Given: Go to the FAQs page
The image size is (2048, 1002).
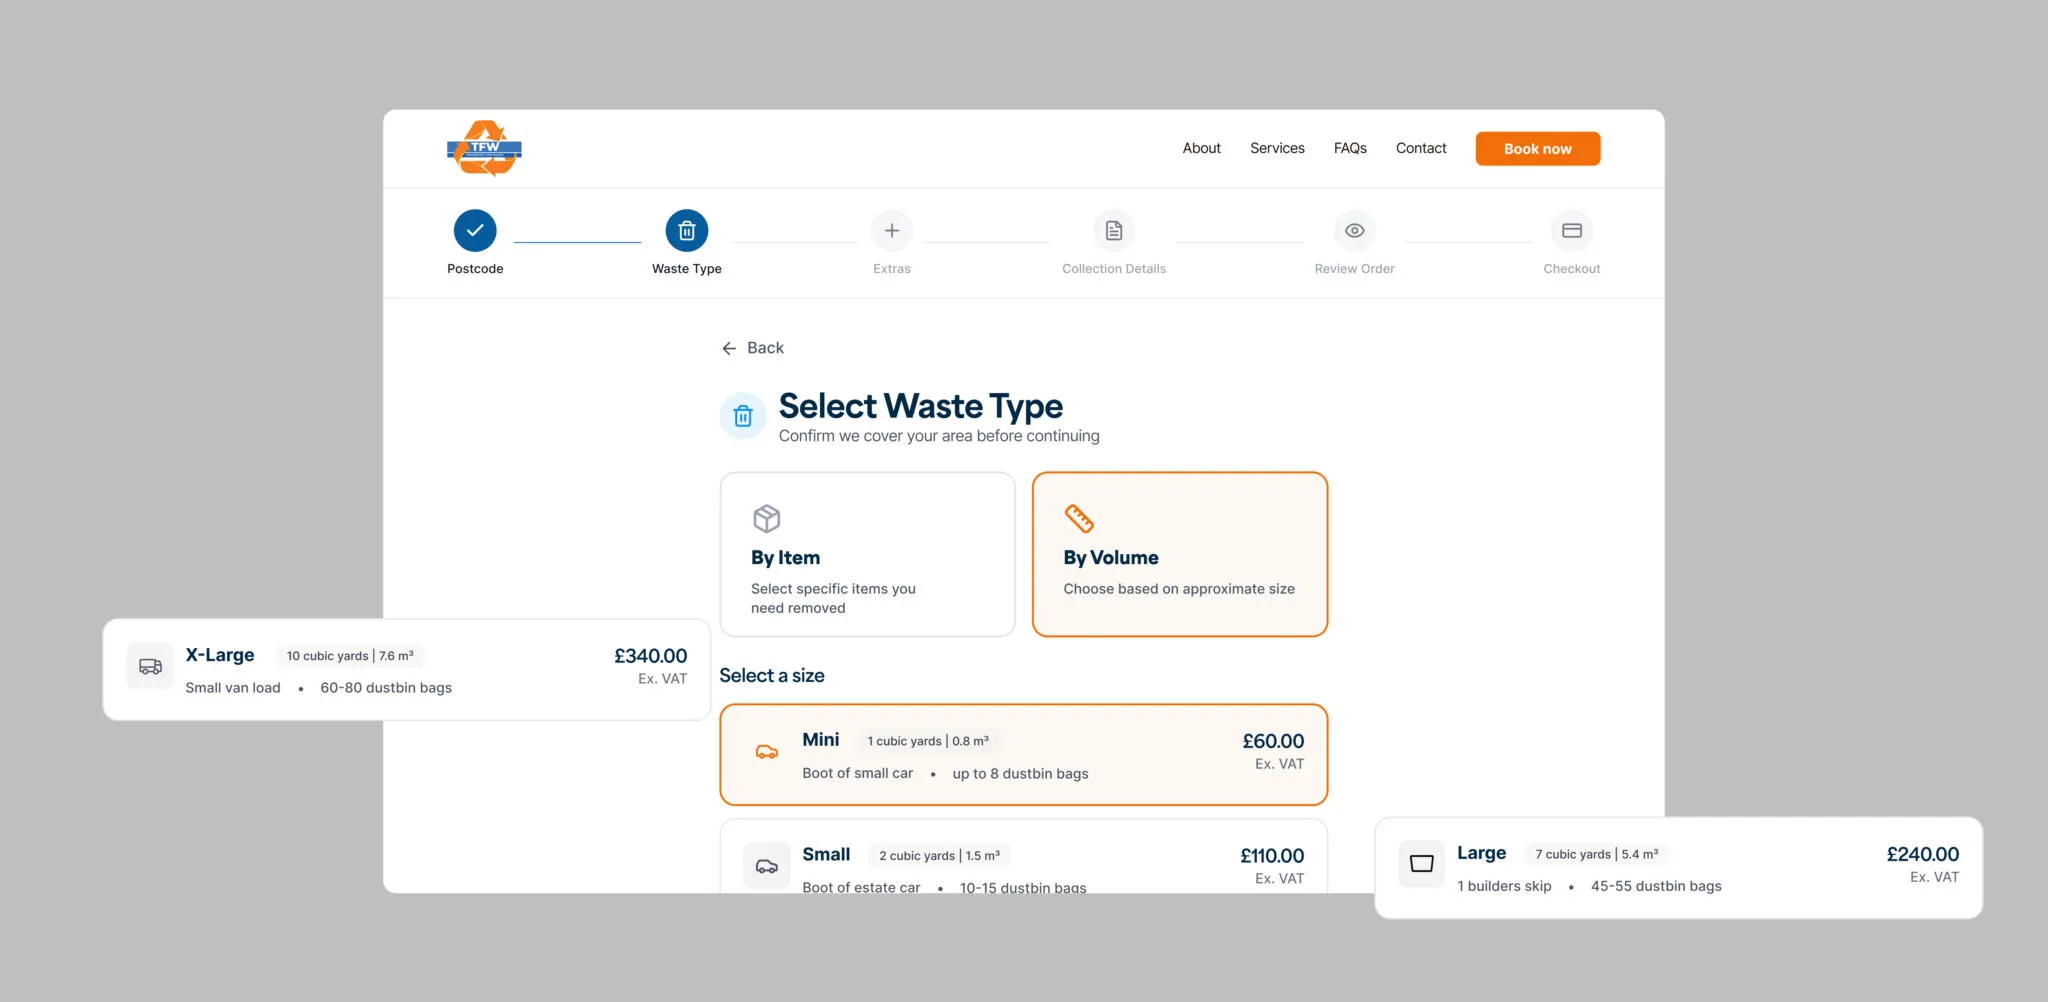Looking at the screenshot, I should (x=1350, y=148).
